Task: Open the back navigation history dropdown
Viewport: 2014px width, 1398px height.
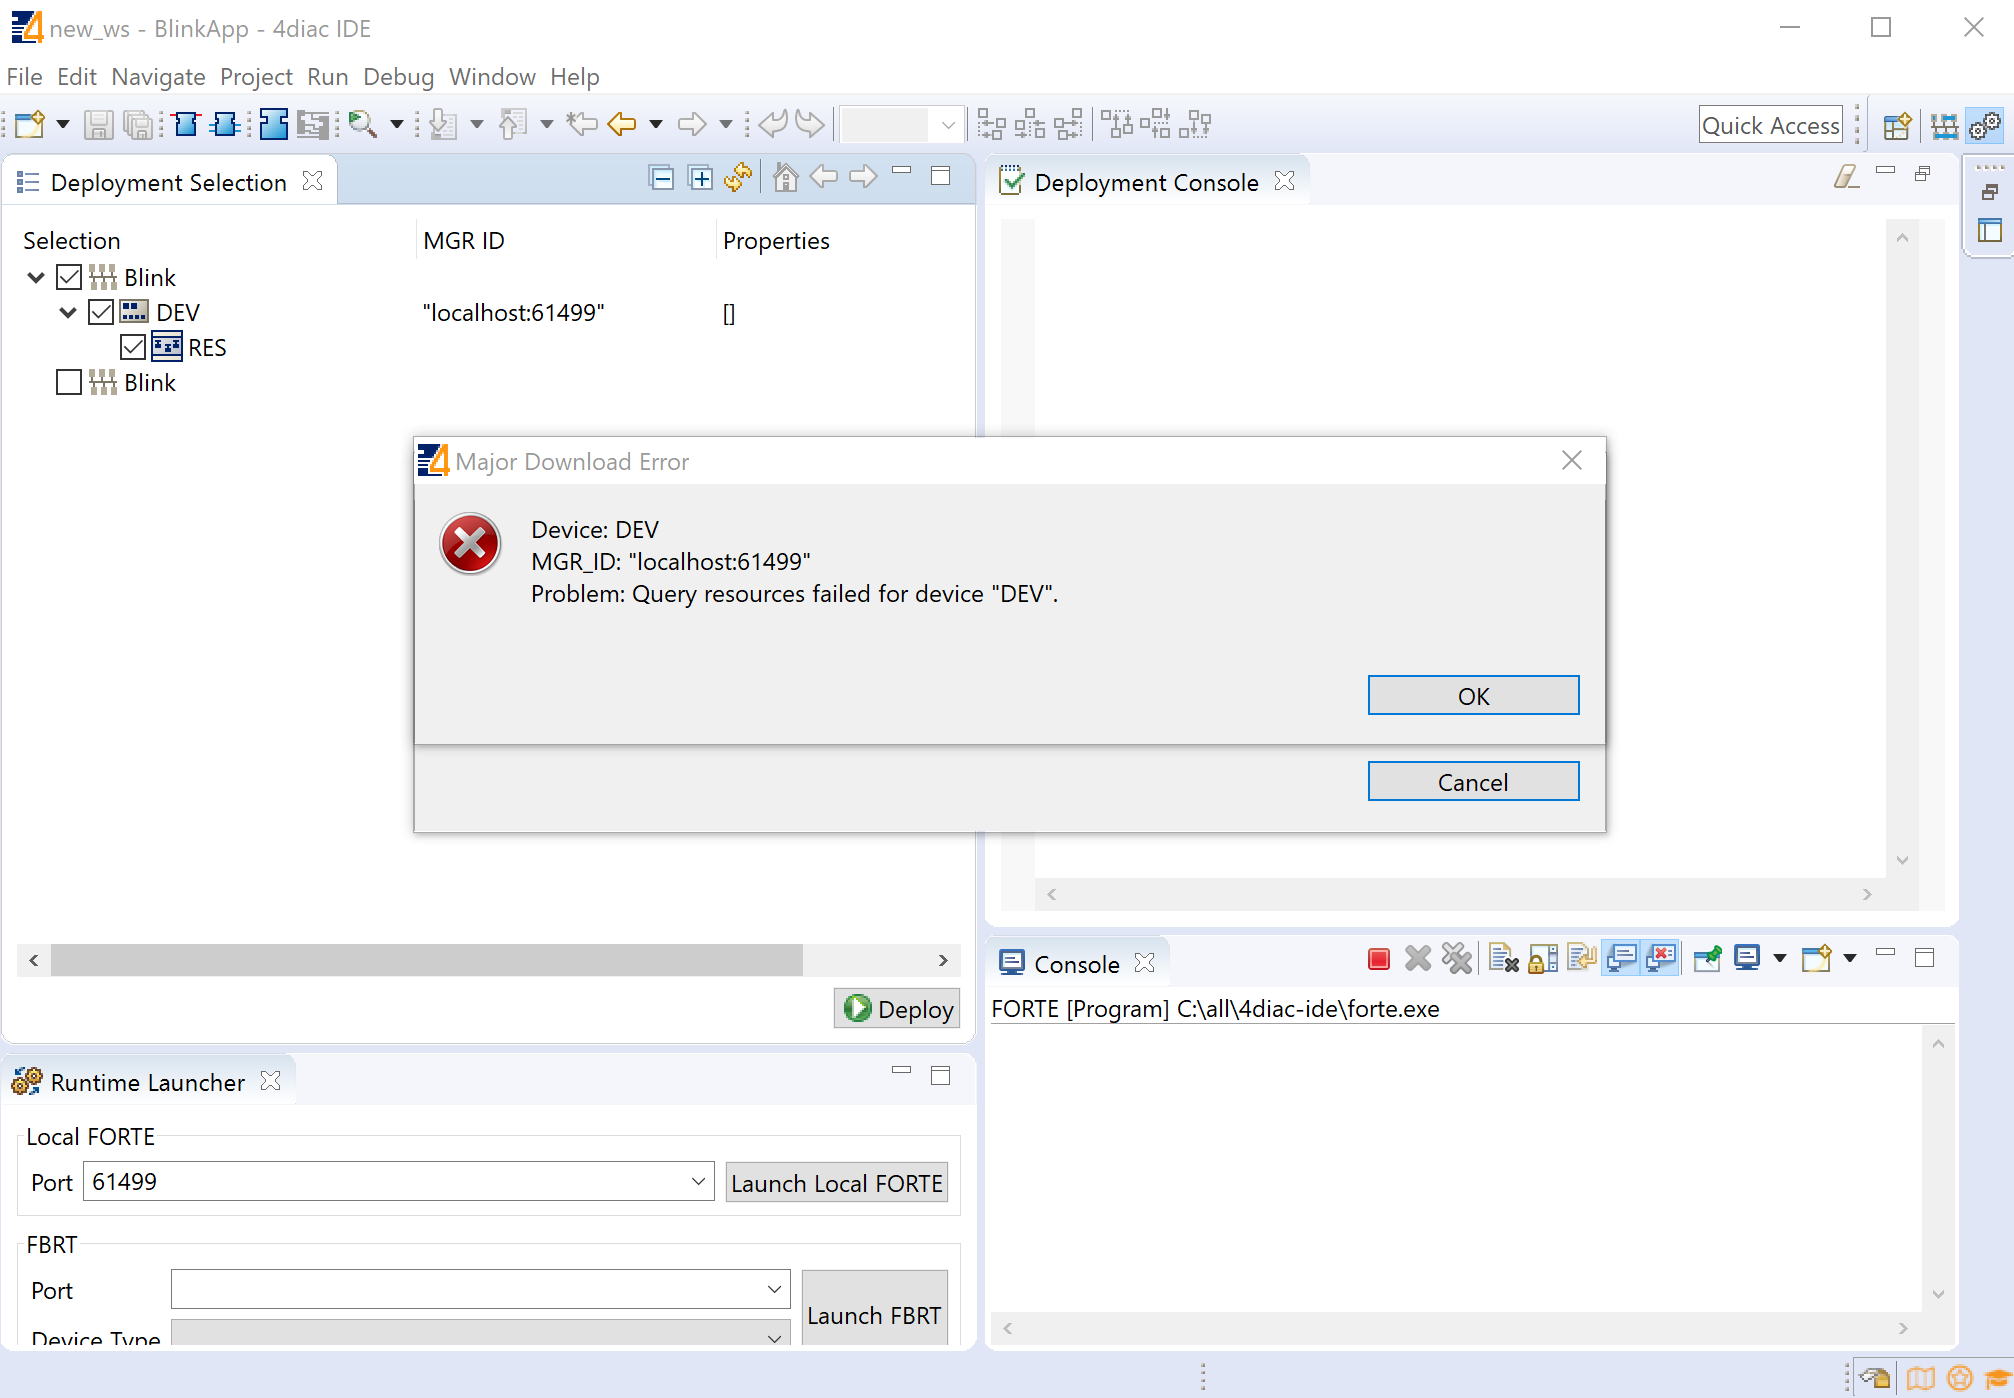Action: click(x=655, y=124)
